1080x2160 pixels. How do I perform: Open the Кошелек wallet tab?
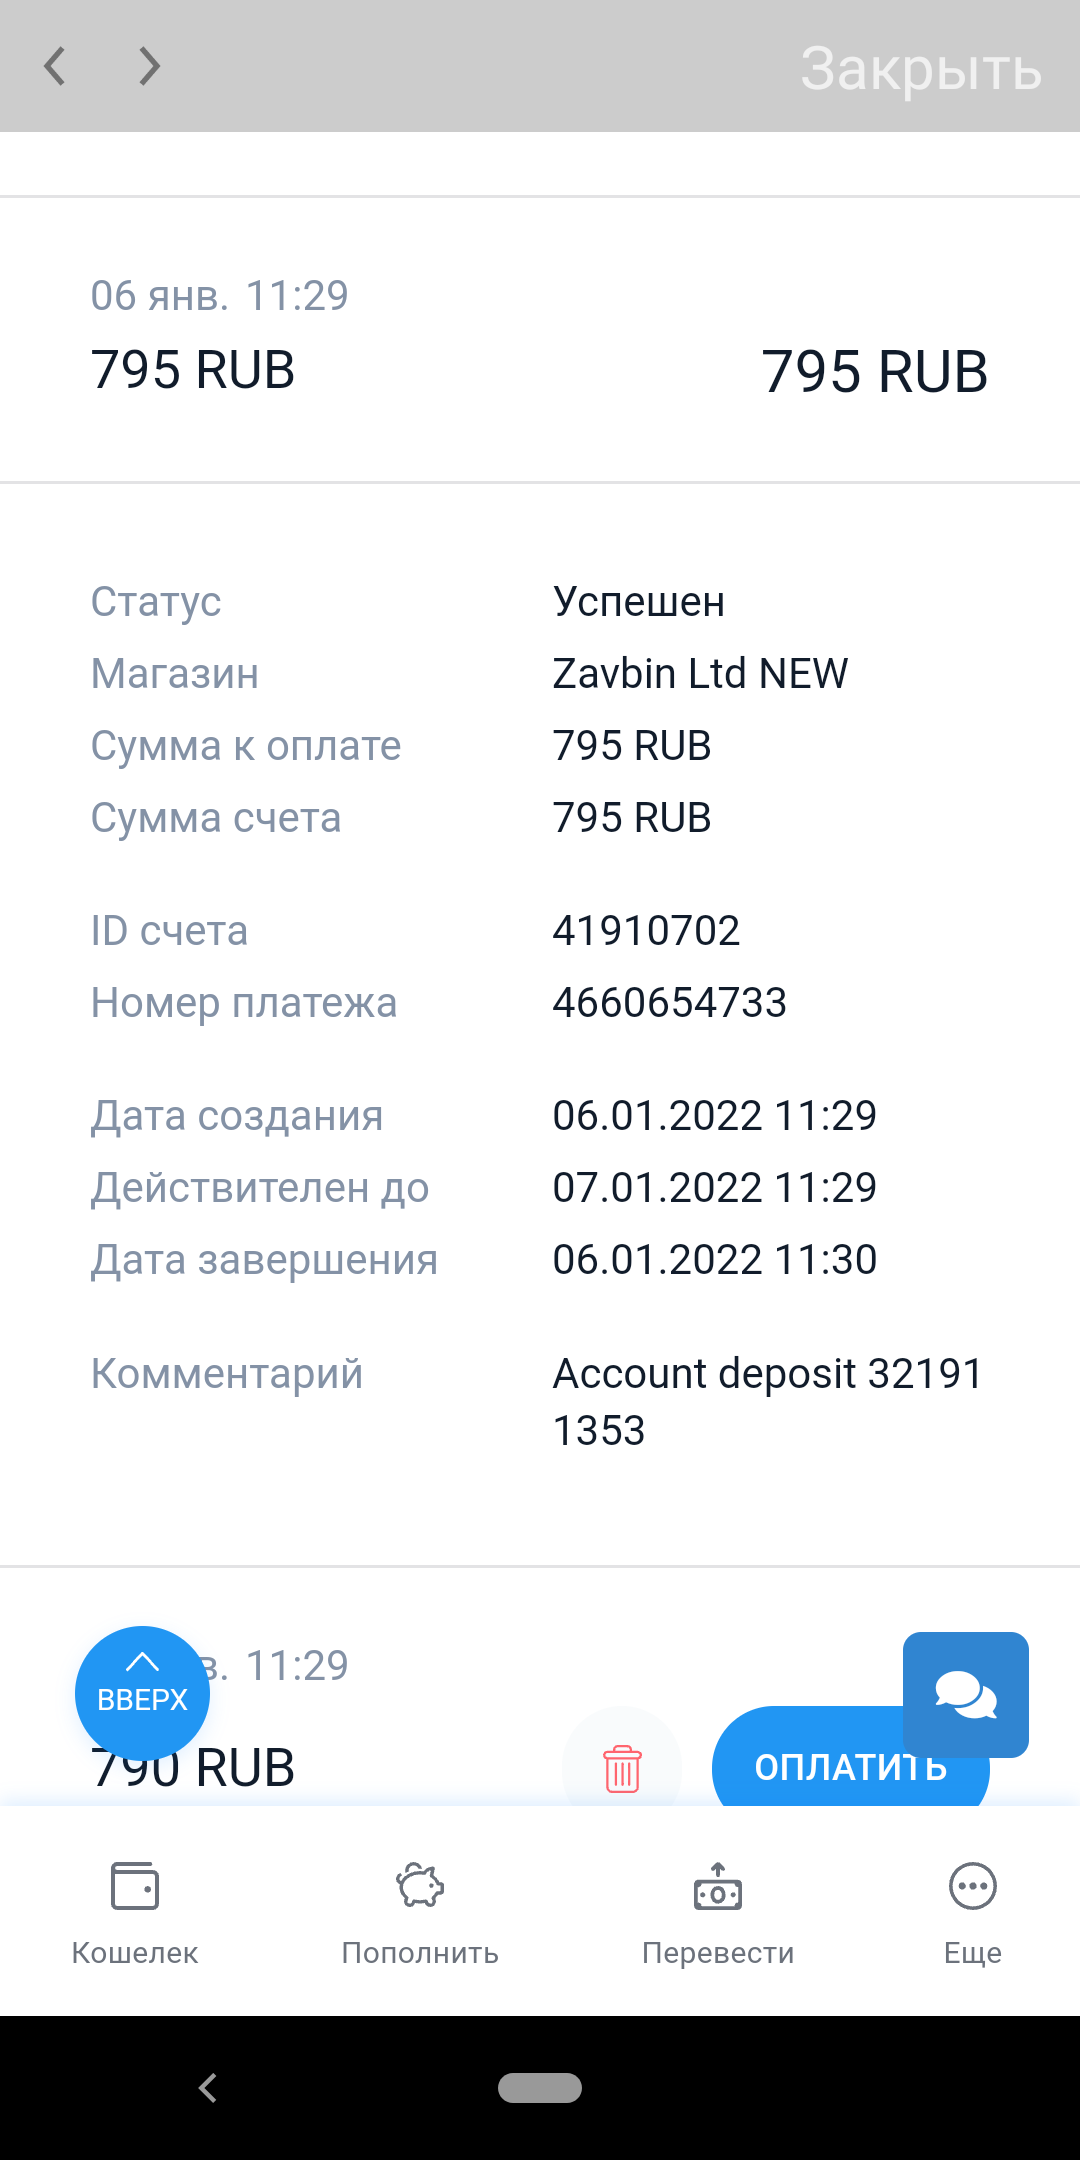point(135,1912)
